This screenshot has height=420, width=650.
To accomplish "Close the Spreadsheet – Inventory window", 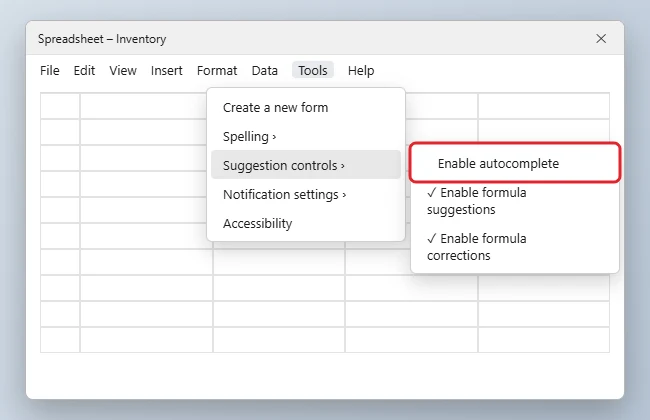I will 601,39.
